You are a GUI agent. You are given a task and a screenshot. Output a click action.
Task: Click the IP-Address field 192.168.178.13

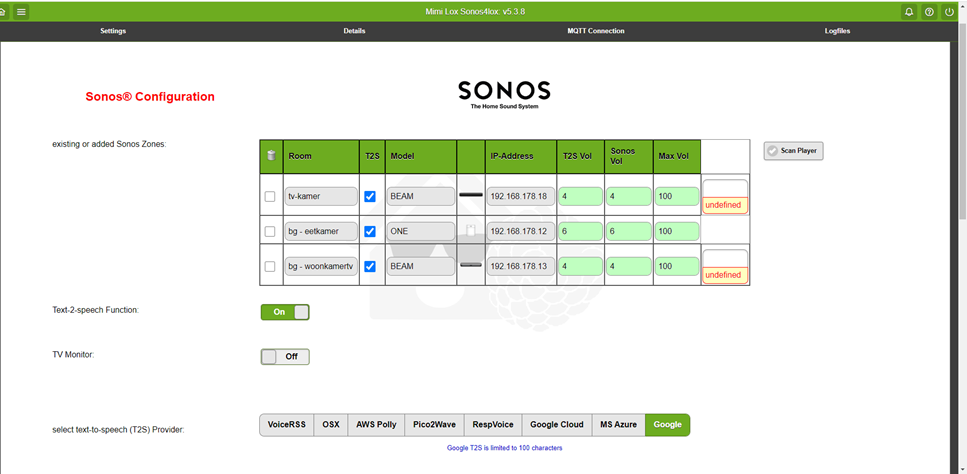(521, 266)
